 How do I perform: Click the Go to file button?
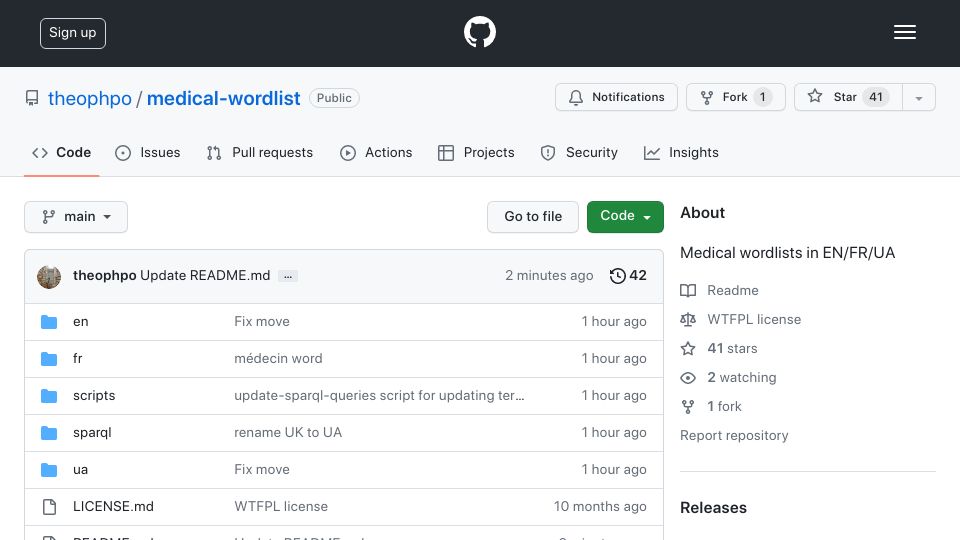(x=533, y=217)
